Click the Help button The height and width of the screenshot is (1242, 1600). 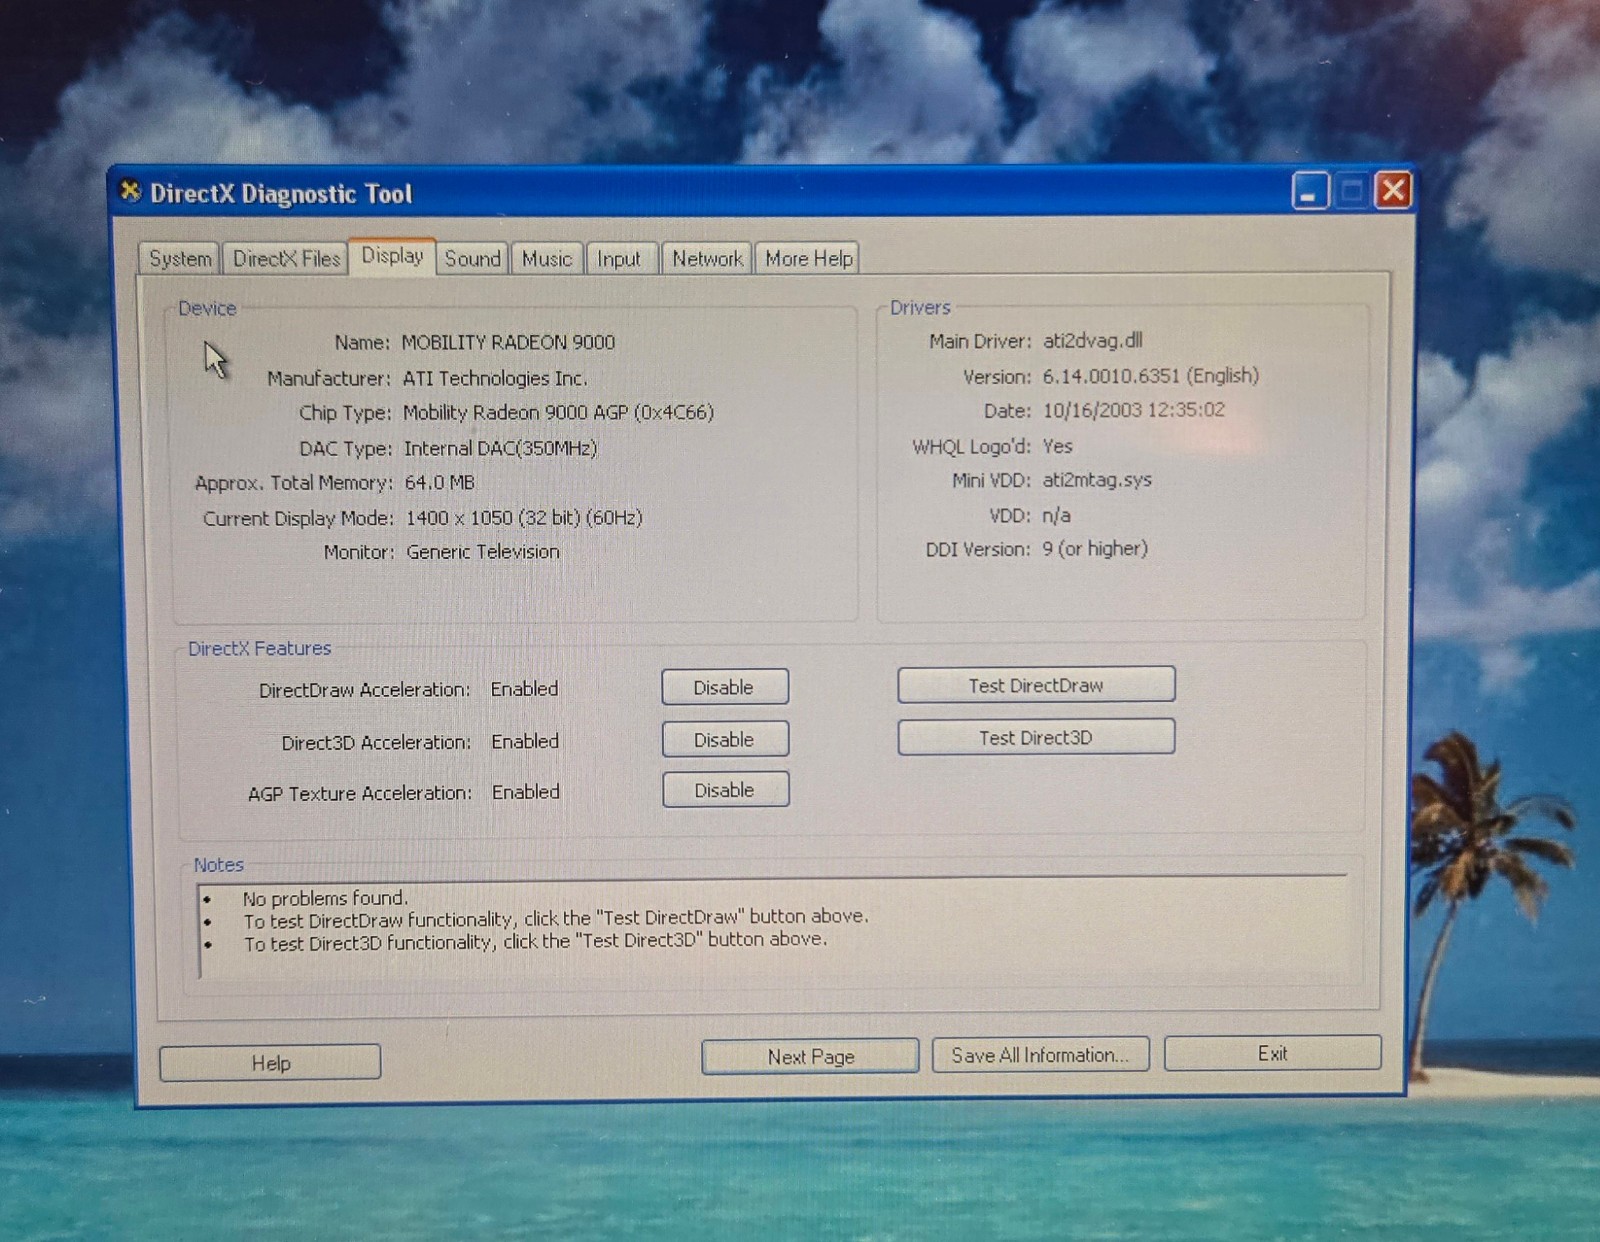270,1062
